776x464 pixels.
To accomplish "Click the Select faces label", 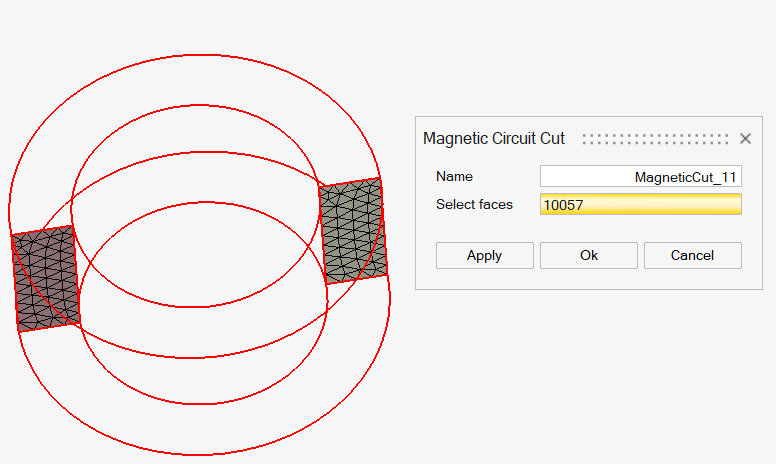I will pyautogui.click(x=474, y=205).
